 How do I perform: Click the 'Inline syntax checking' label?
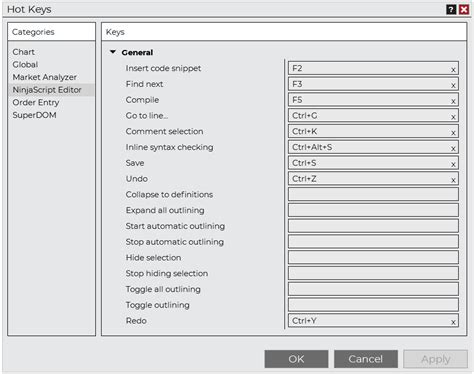point(169,147)
